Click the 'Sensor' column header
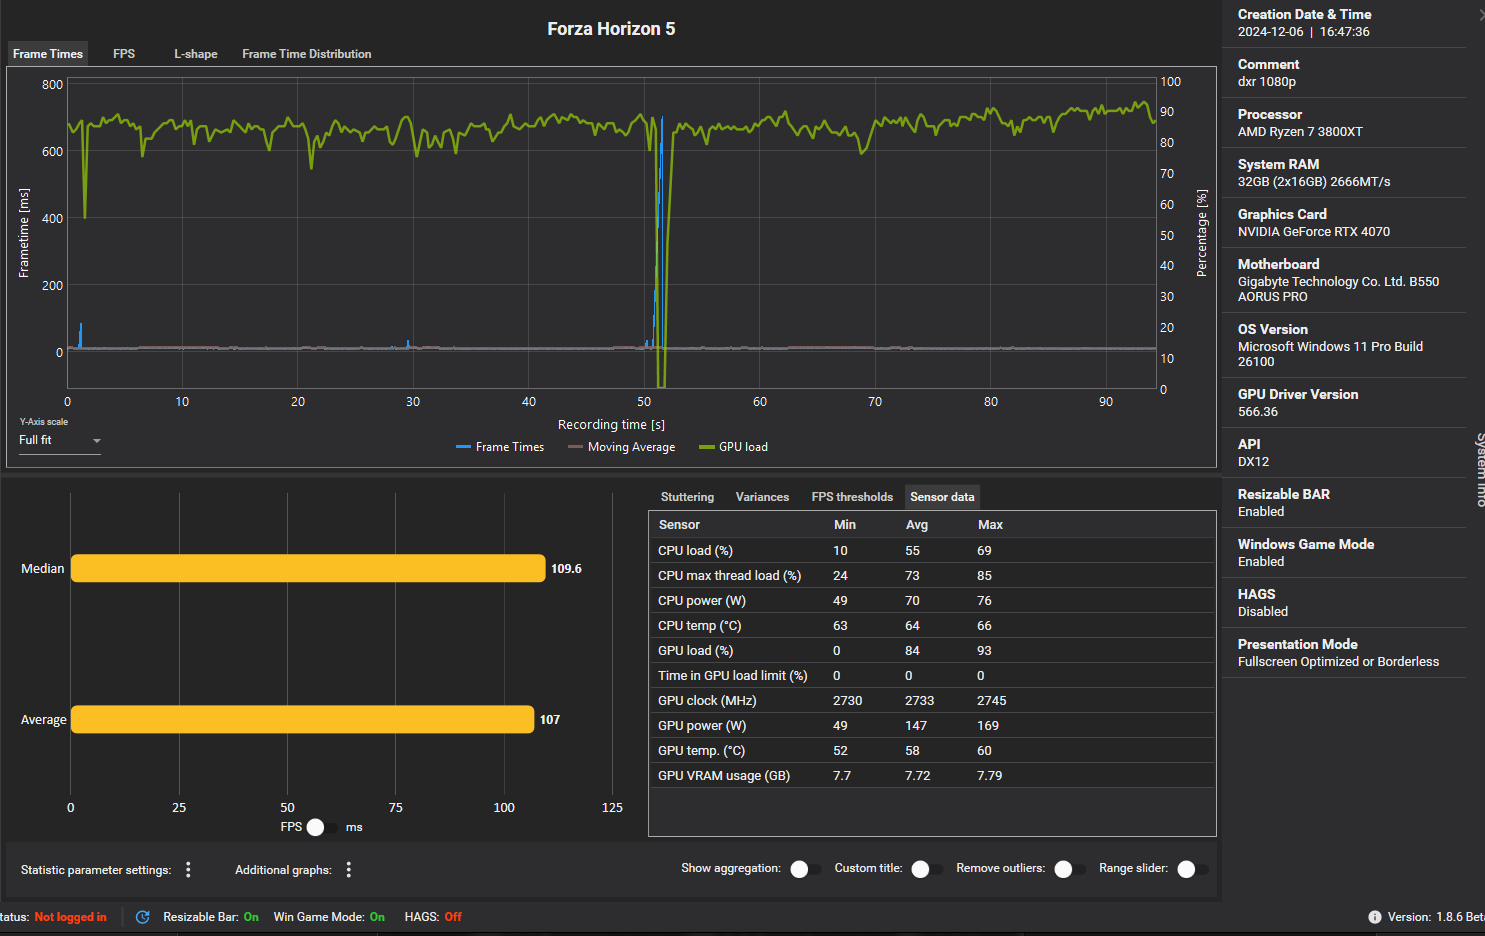This screenshot has width=1485, height=936. tap(679, 525)
